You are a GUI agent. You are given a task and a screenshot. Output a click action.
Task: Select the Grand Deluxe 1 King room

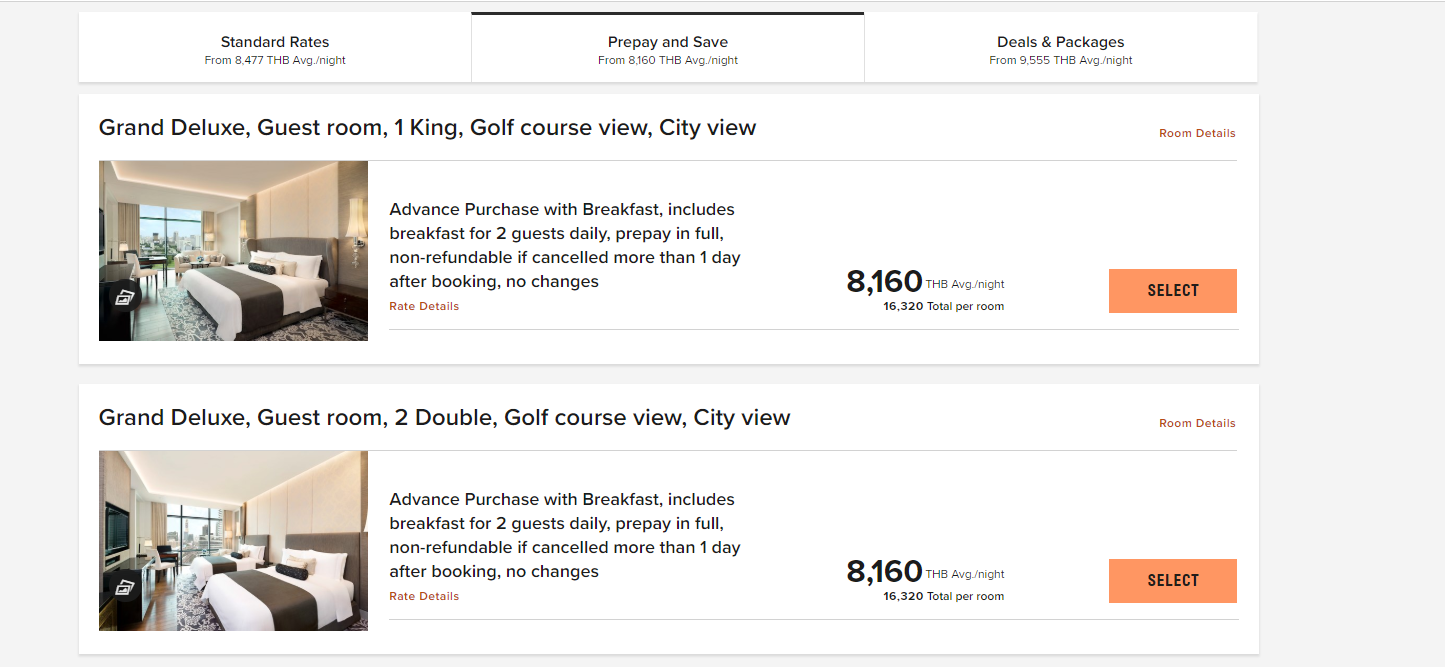[1172, 290]
